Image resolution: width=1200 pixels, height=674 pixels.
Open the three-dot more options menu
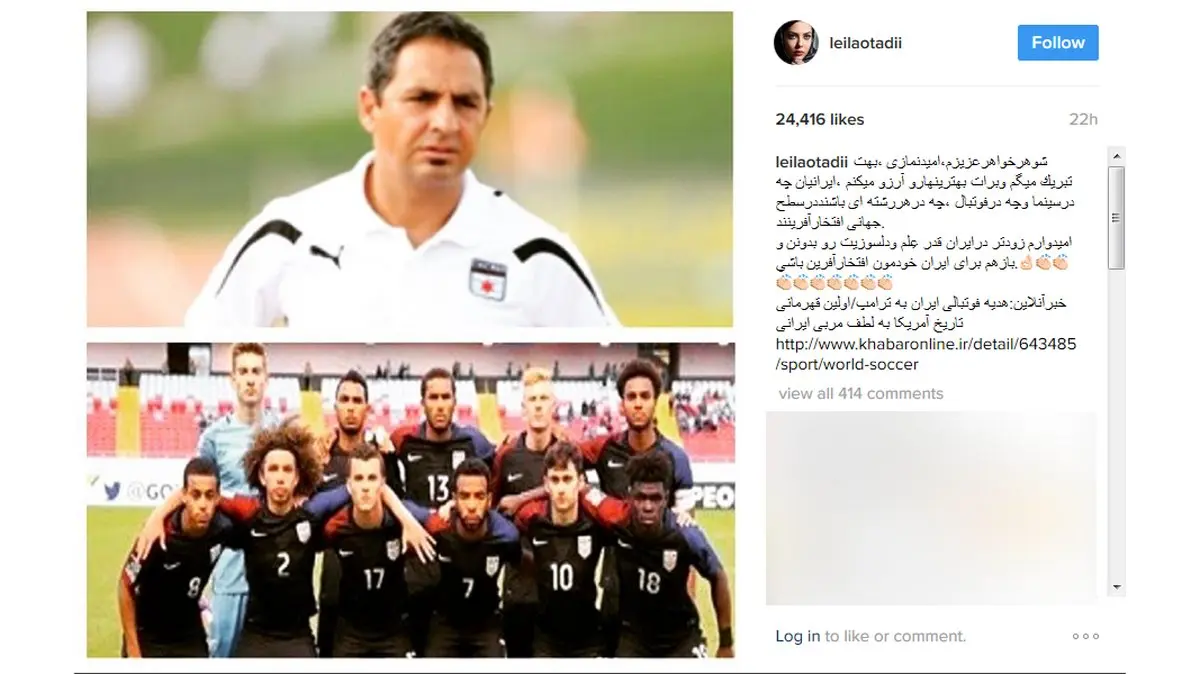tap(1085, 636)
